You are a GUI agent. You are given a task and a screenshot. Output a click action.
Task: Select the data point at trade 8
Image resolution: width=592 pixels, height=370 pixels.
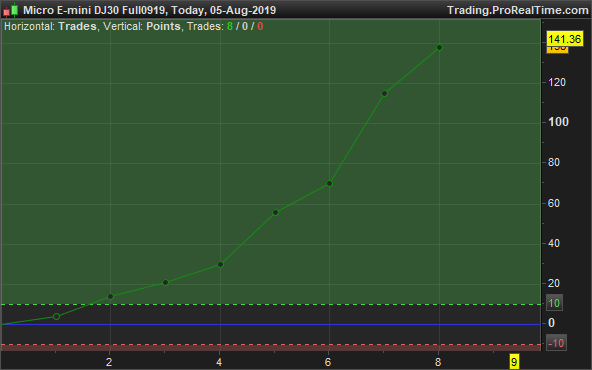coord(439,48)
